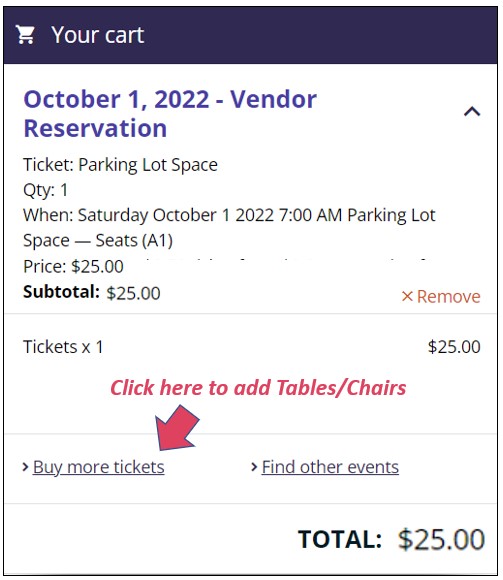This screenshot has height=580, width=503.
Task: Click the TOTAL $25.00 amount
Action: 441,539
